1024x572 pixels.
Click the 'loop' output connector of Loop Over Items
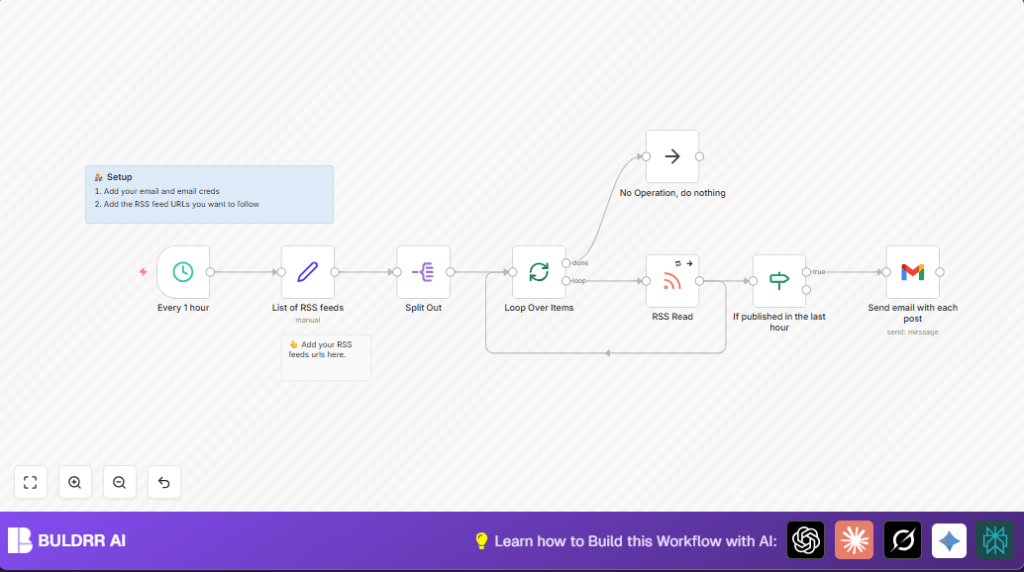click(566, 281)
